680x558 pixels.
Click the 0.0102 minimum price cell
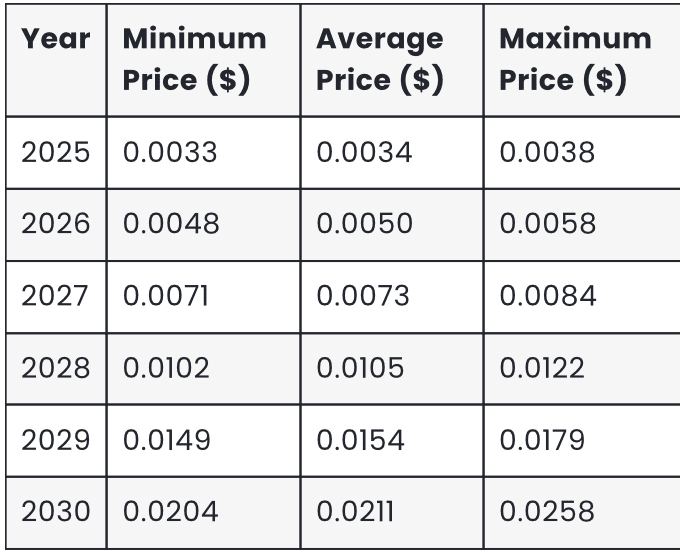[x=167, y=368]
